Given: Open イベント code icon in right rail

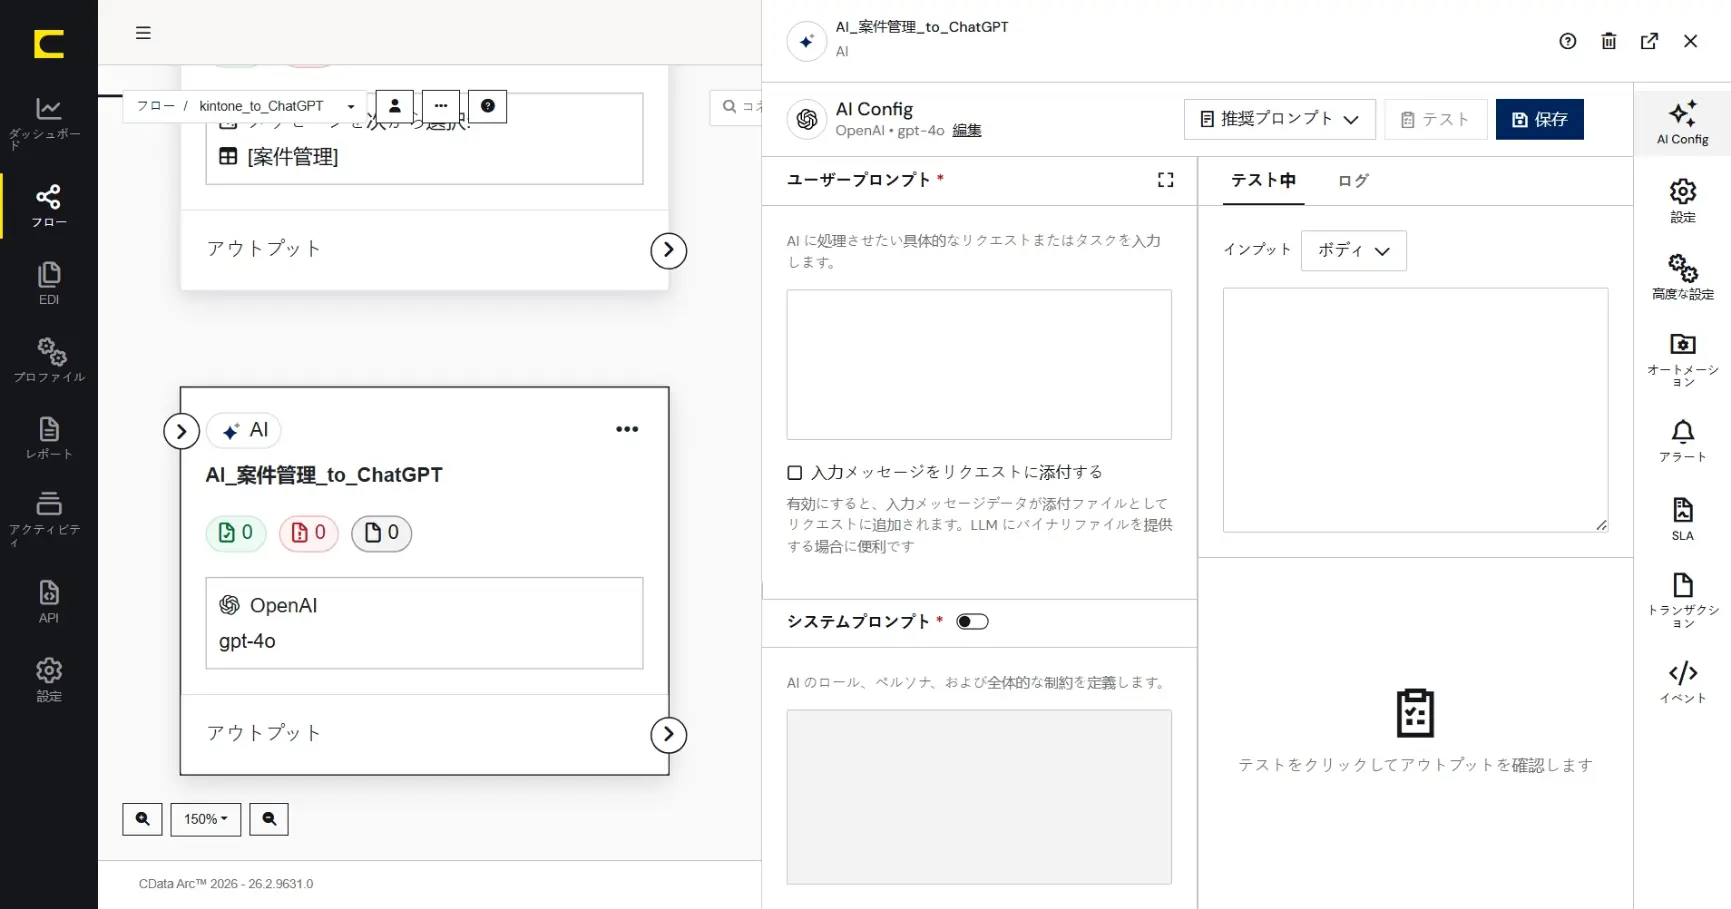Looking at the screenshot, I should point(1683,682).
